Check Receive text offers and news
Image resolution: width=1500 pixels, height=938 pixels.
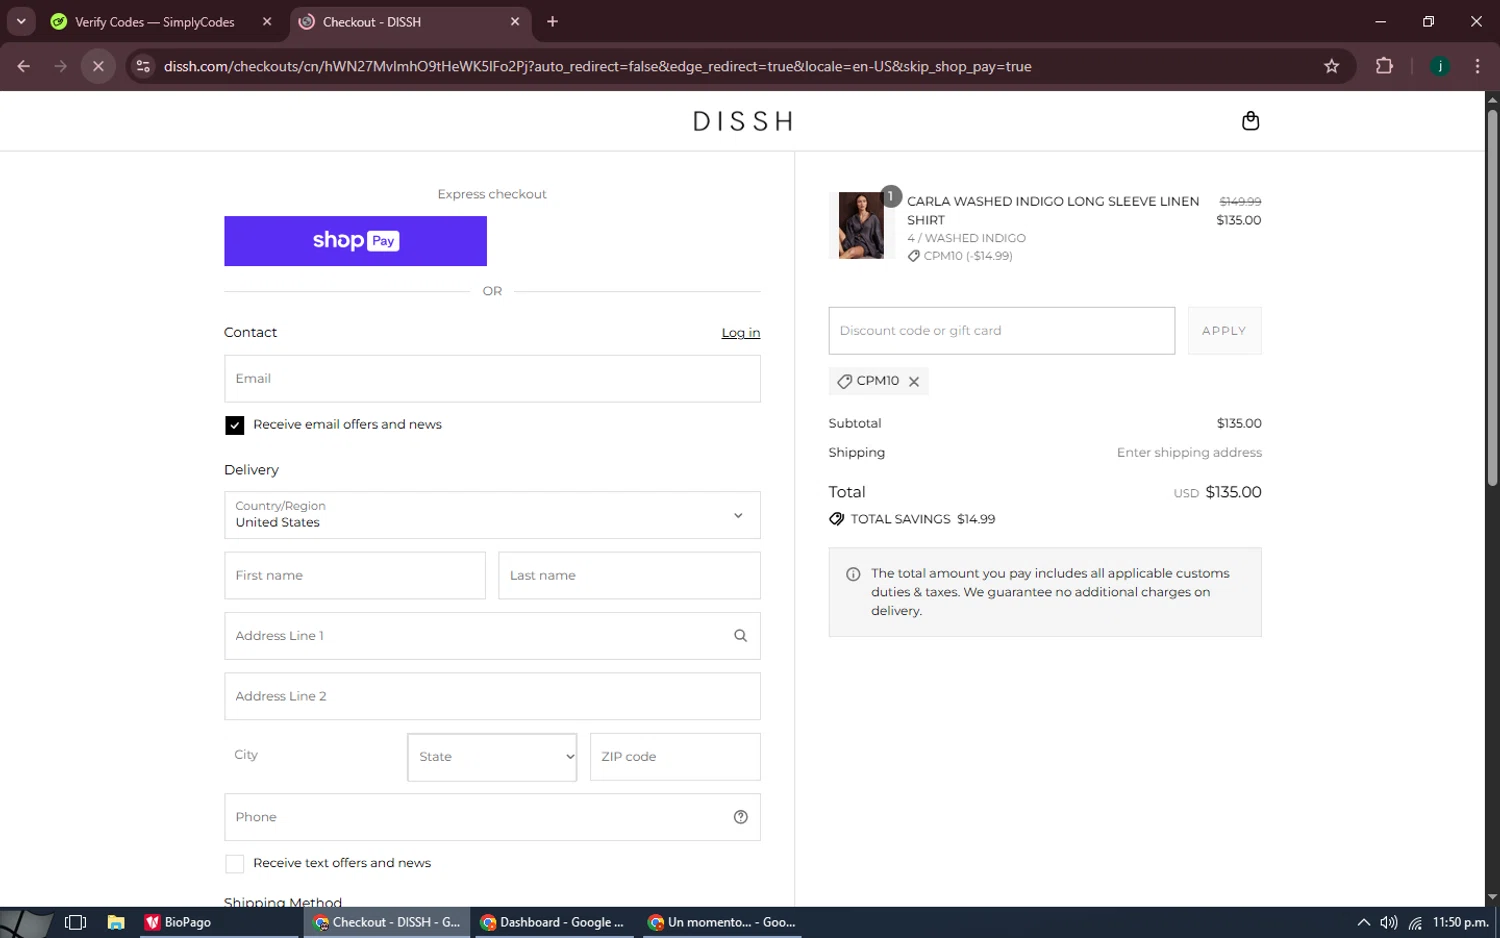234,864
